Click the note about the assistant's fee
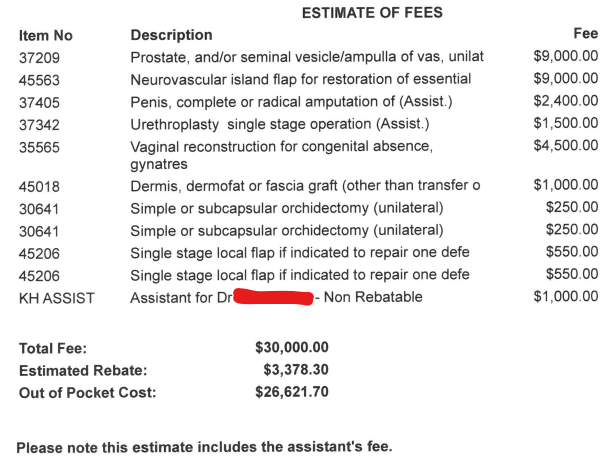Image resolution: width=616 pixels, height=464 pixels. (205, 447)
